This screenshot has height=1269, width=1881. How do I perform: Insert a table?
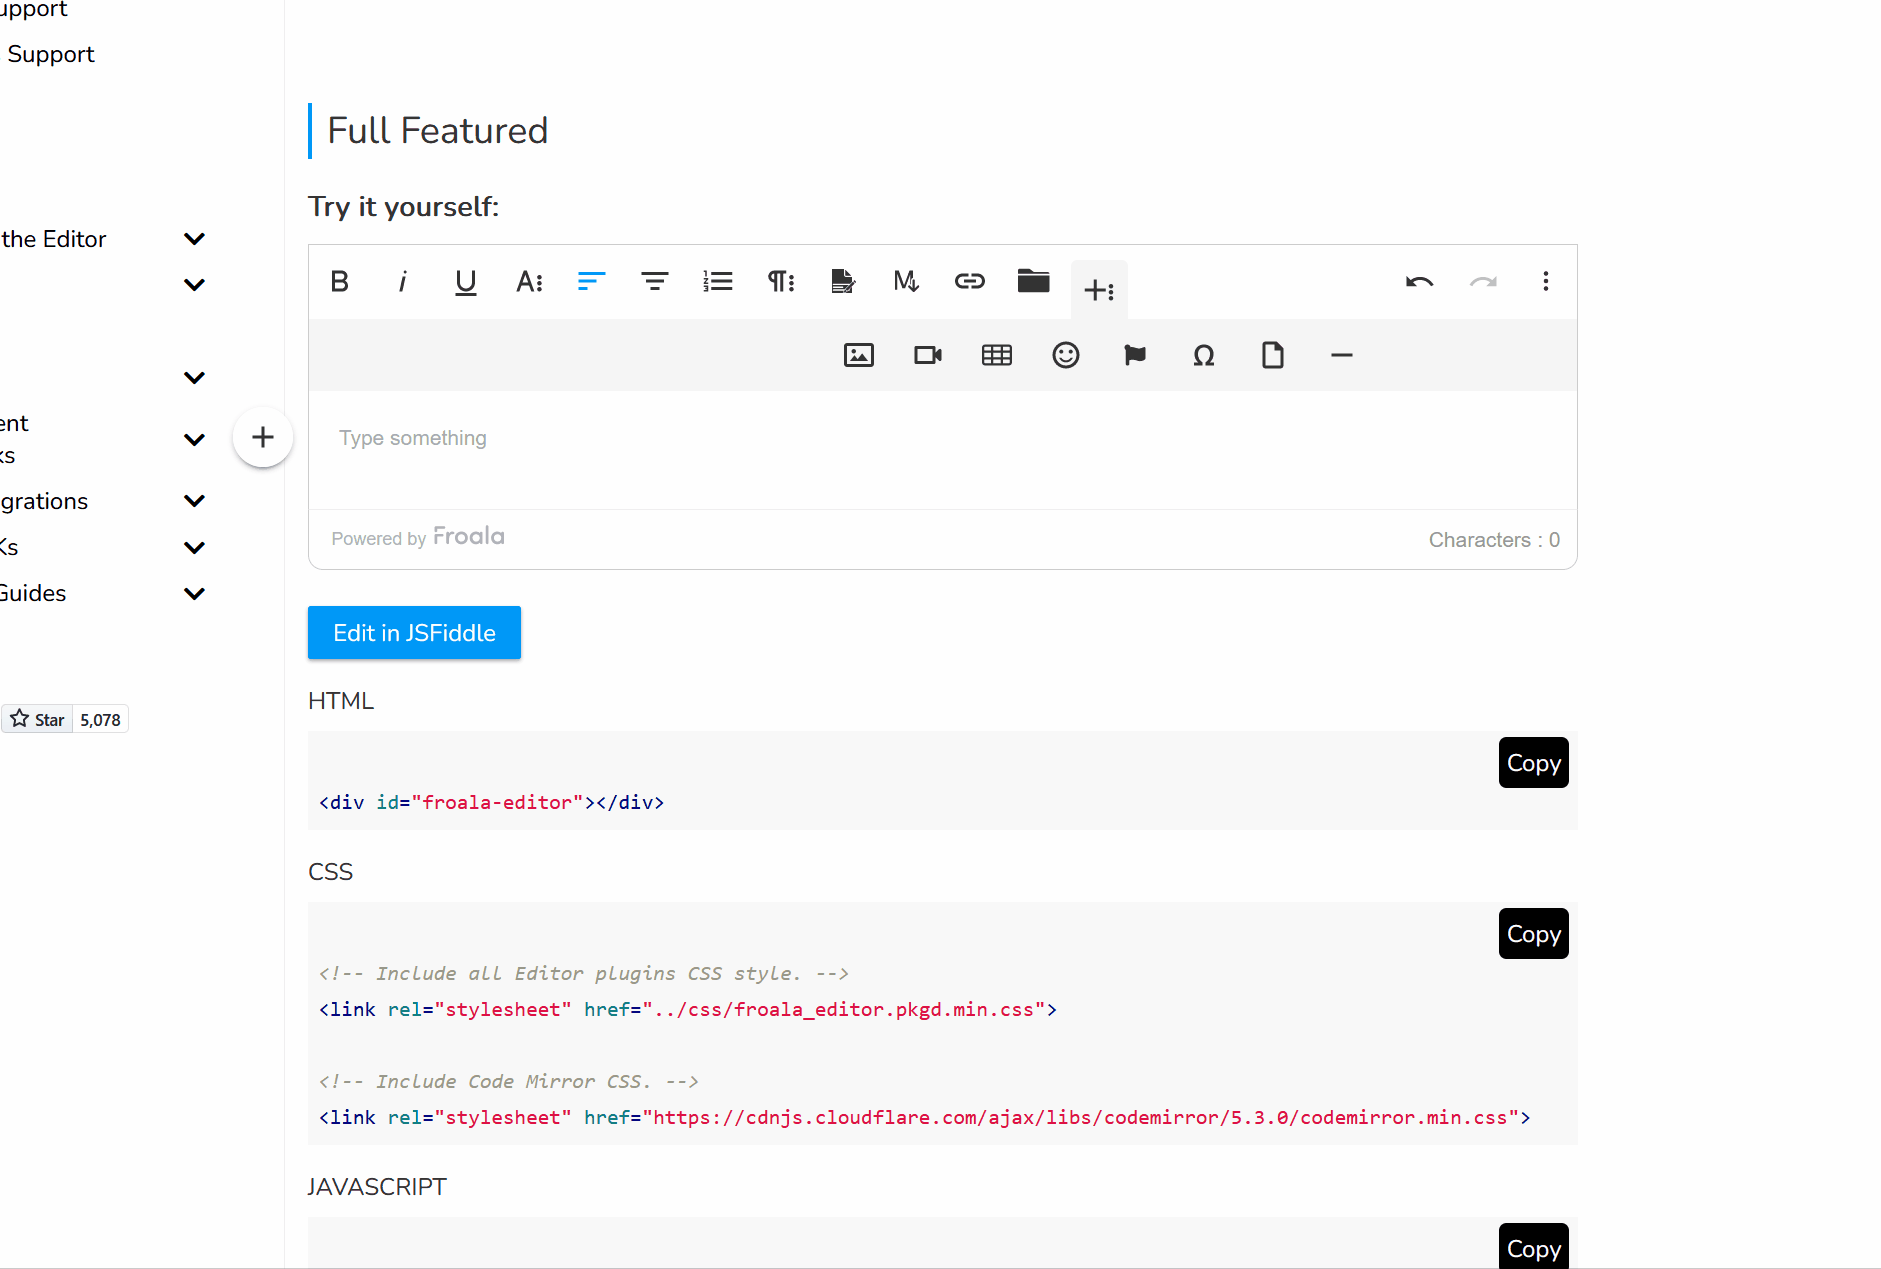997,355
